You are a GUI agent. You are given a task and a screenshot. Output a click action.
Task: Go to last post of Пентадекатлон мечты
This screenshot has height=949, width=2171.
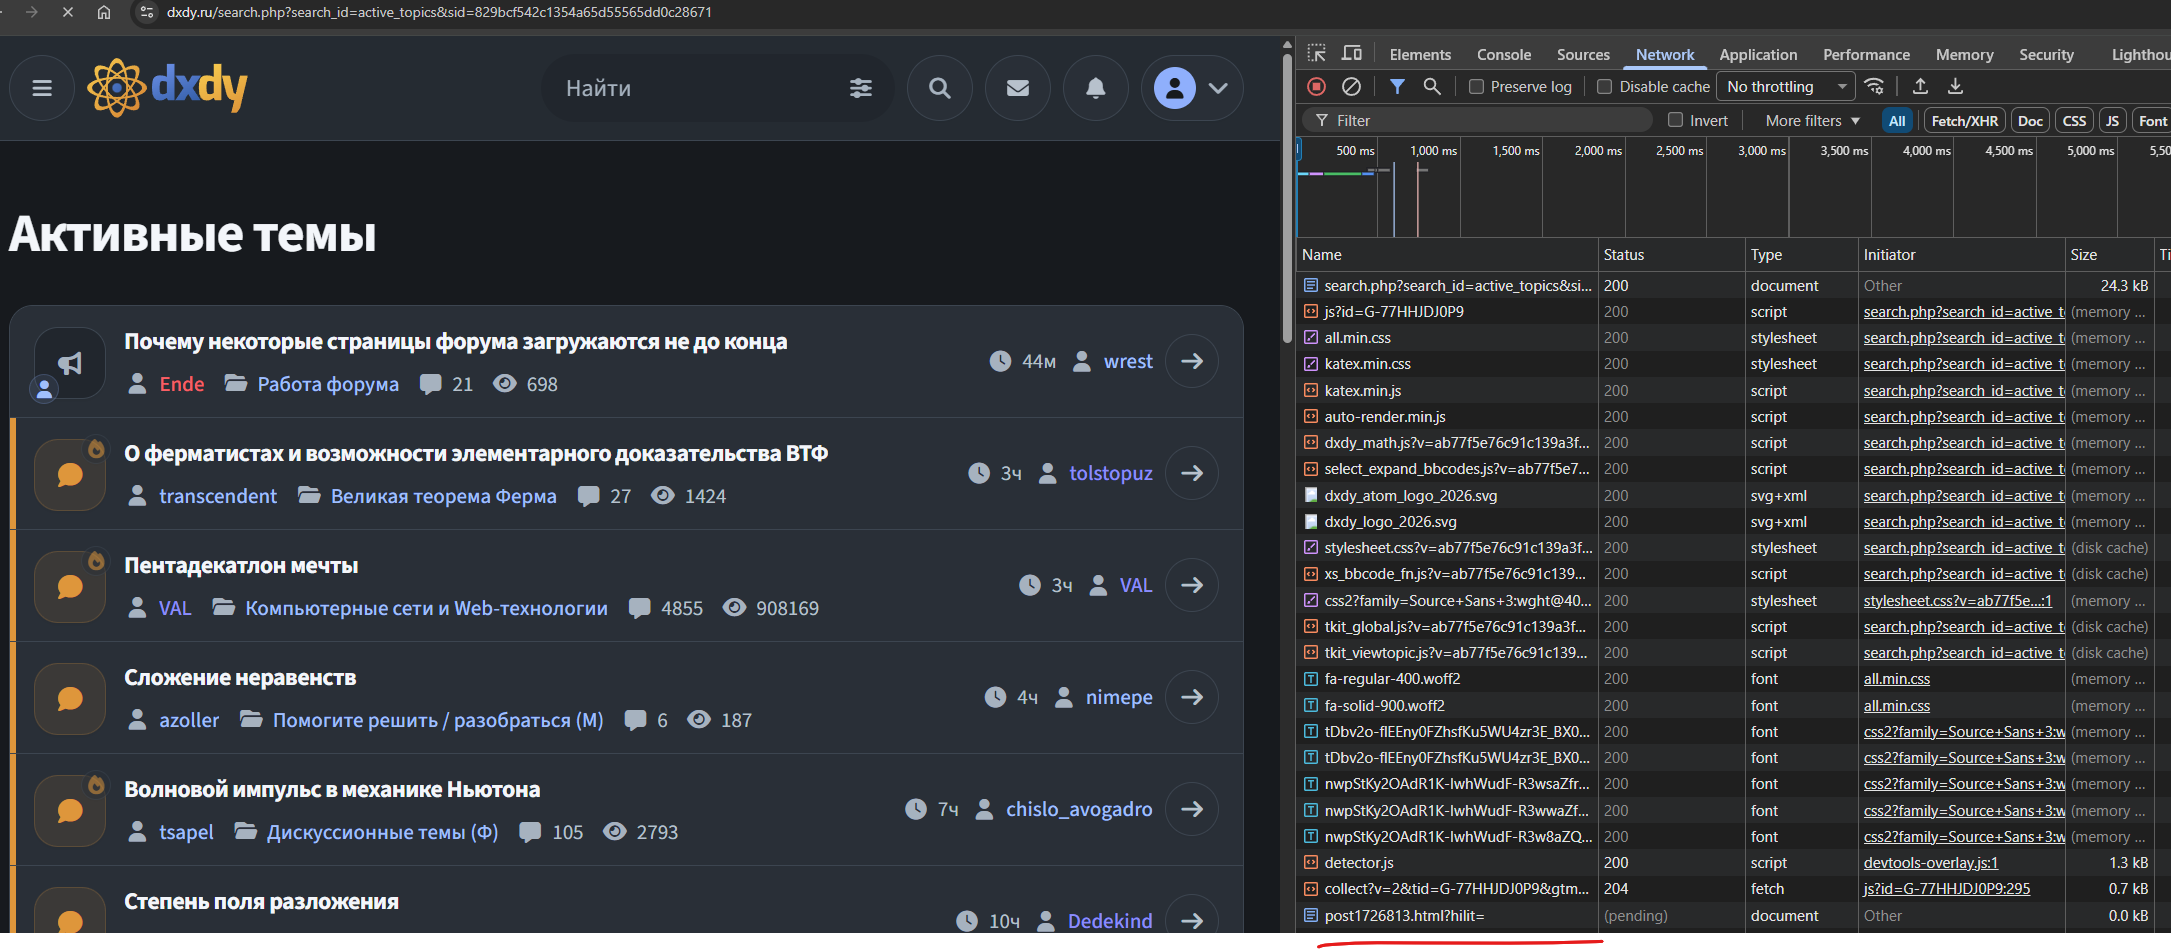tap(1192, 585)
